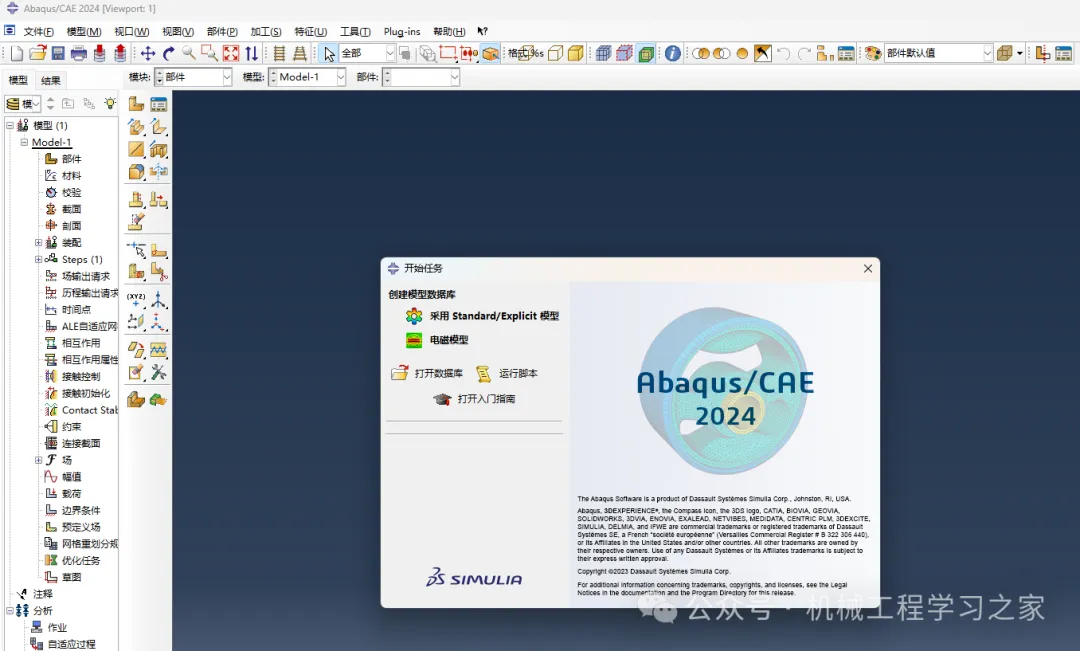Image resolution: width=1080 pixels, height=651 pixels.
Task: Click 打开数据库 in start dialog
Action: (427, 373)
